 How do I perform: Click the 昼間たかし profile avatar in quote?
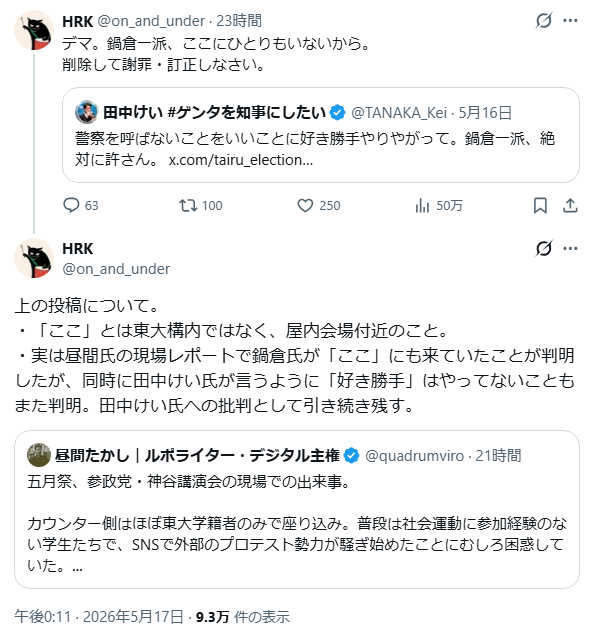click(x=39, y=455)
